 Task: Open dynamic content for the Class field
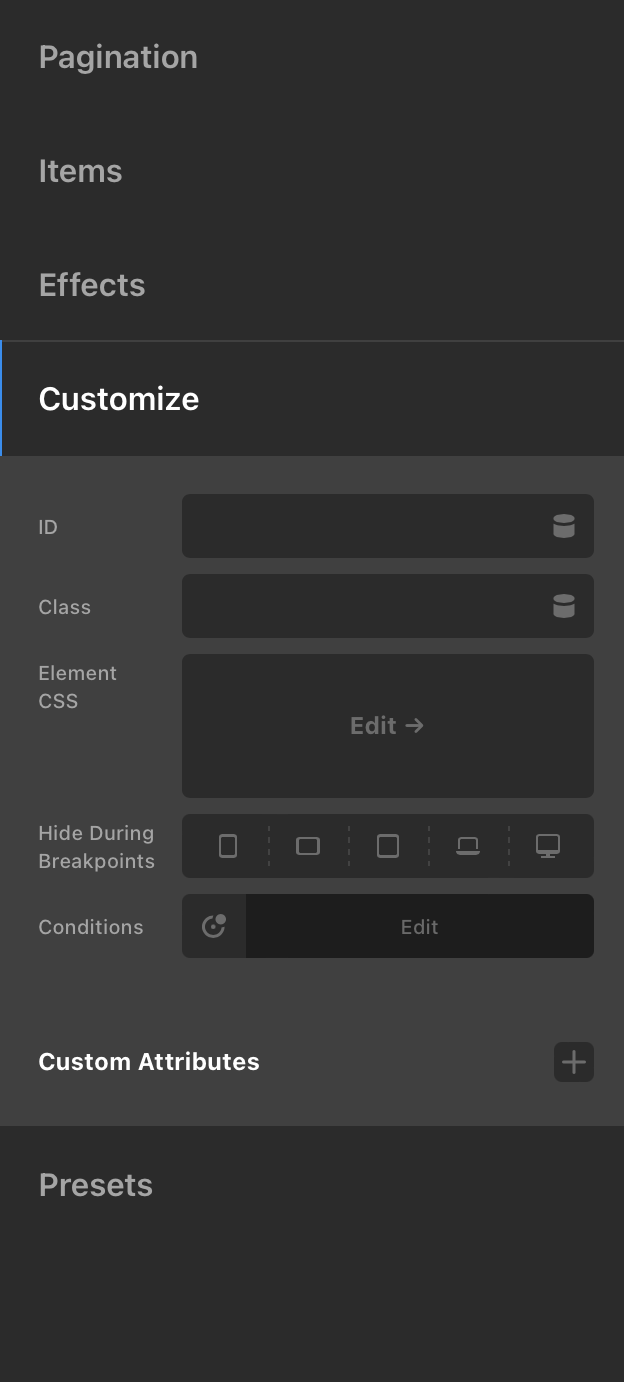[564, 606]
